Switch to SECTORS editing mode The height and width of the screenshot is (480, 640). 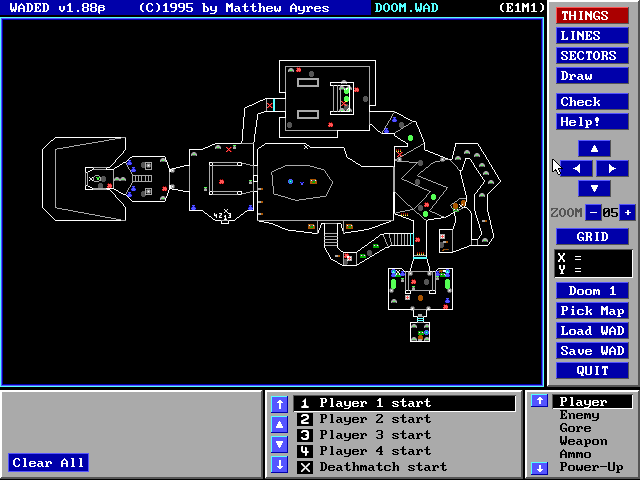point(592,56)
